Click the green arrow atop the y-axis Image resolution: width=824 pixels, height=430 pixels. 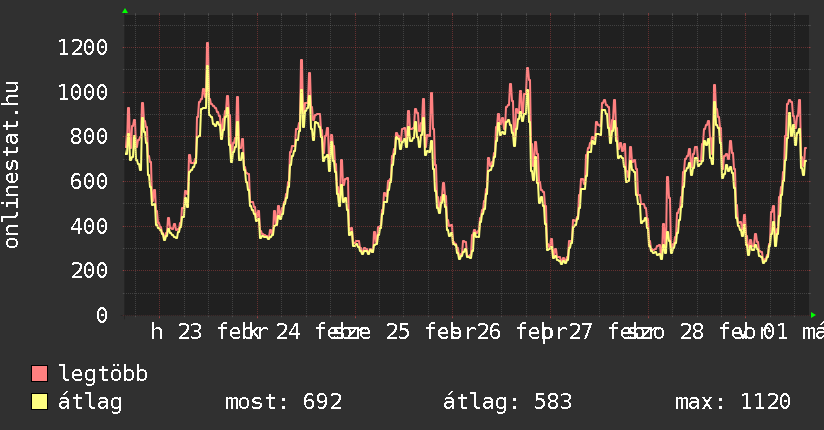tap(125, 11)
